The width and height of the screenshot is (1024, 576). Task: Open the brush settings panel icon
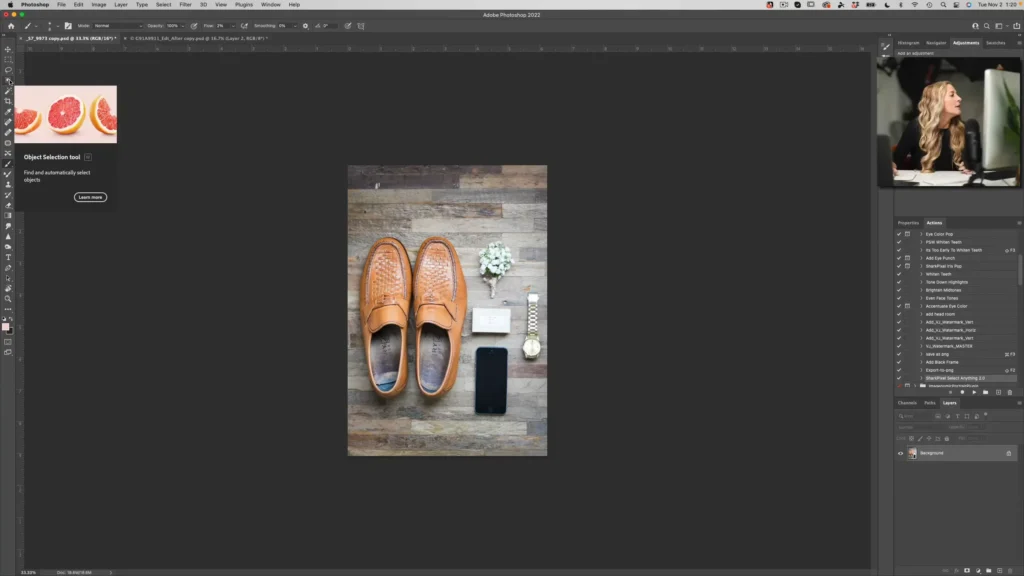pos(68,26)
